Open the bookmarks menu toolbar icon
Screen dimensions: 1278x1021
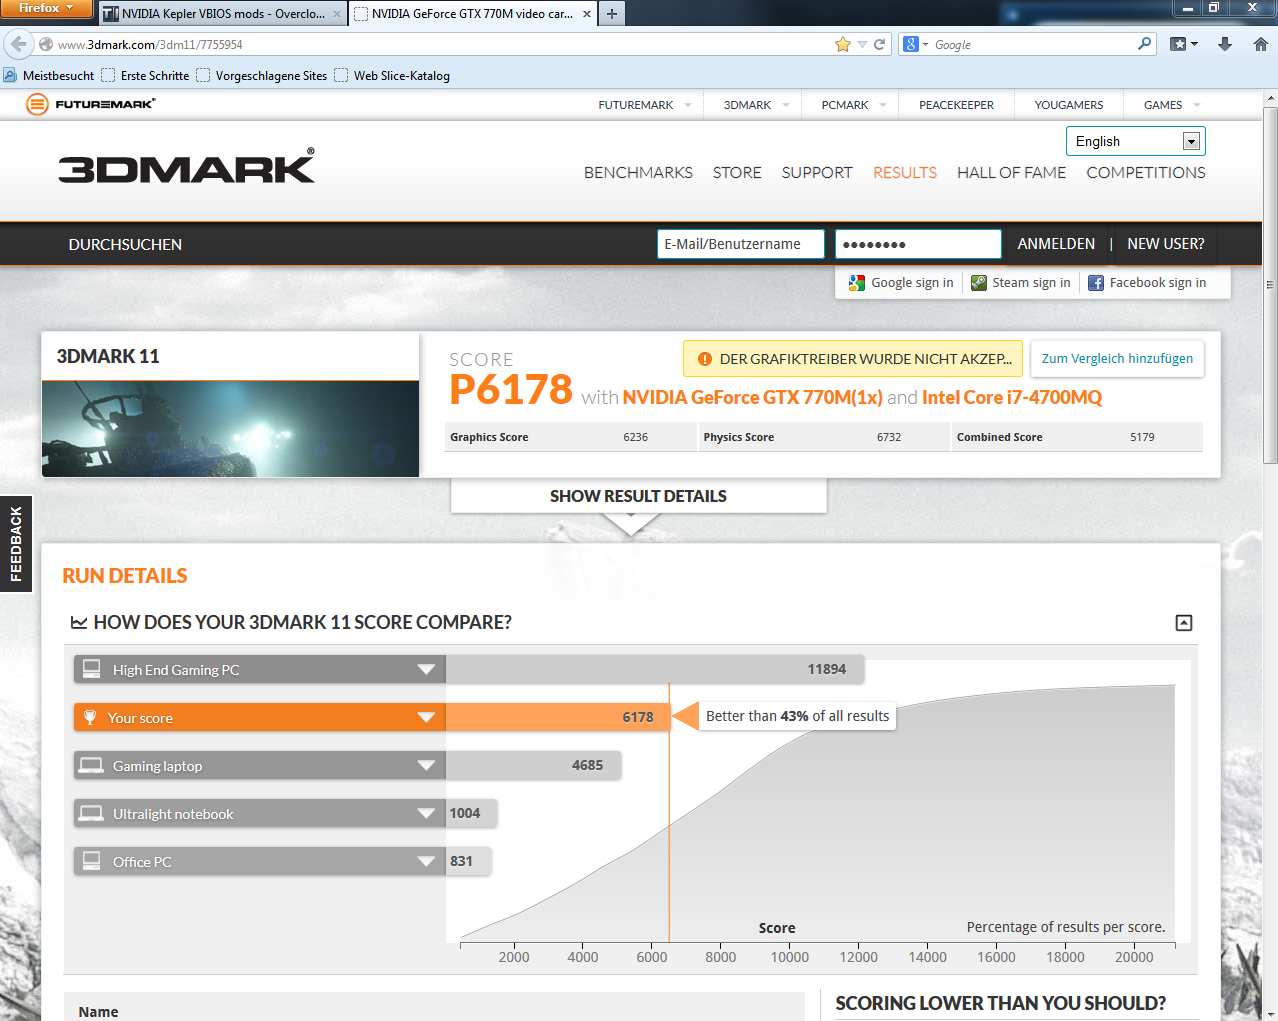[x=1184, y=44]
